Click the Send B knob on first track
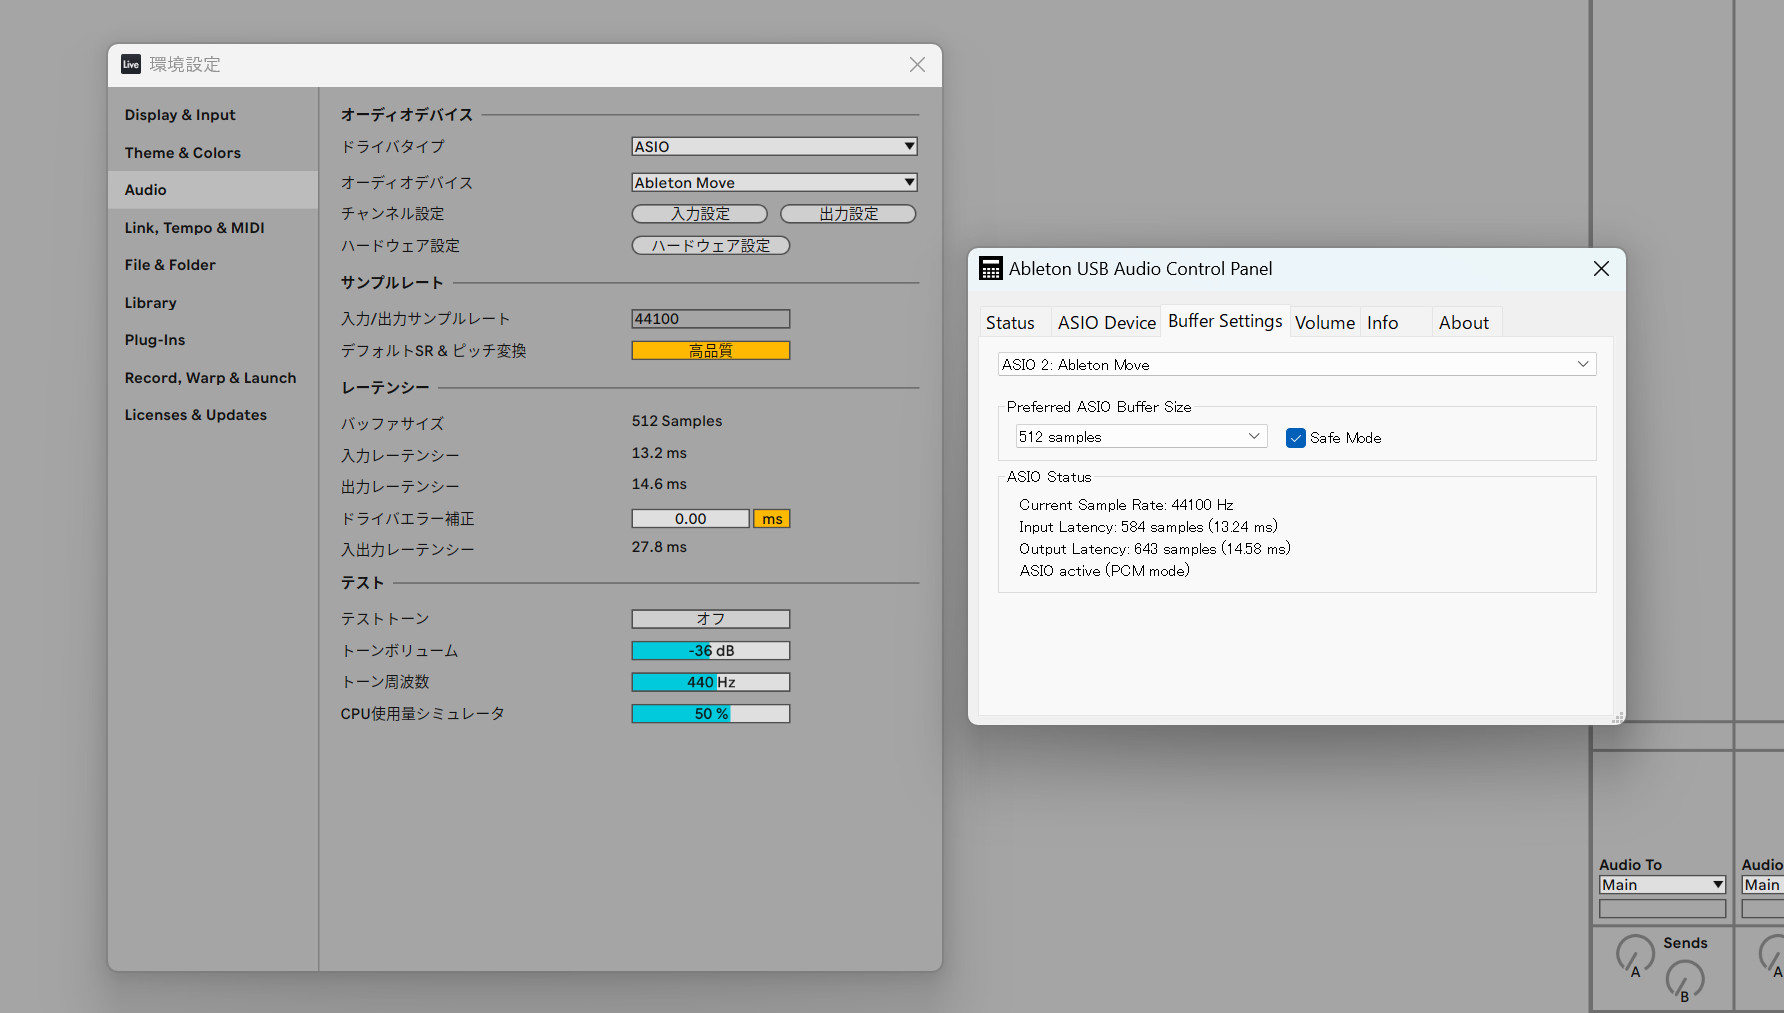This screenshot has height=1013, width=1784. [x=1685, y=980]
